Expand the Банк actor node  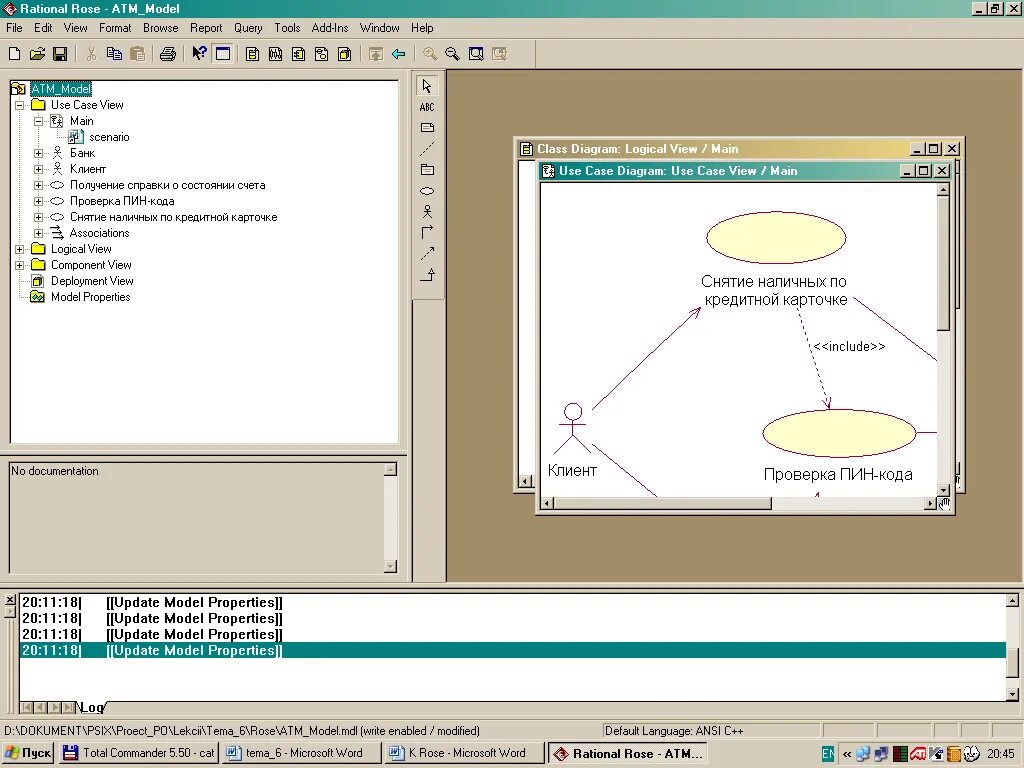(x=39, y=153)
